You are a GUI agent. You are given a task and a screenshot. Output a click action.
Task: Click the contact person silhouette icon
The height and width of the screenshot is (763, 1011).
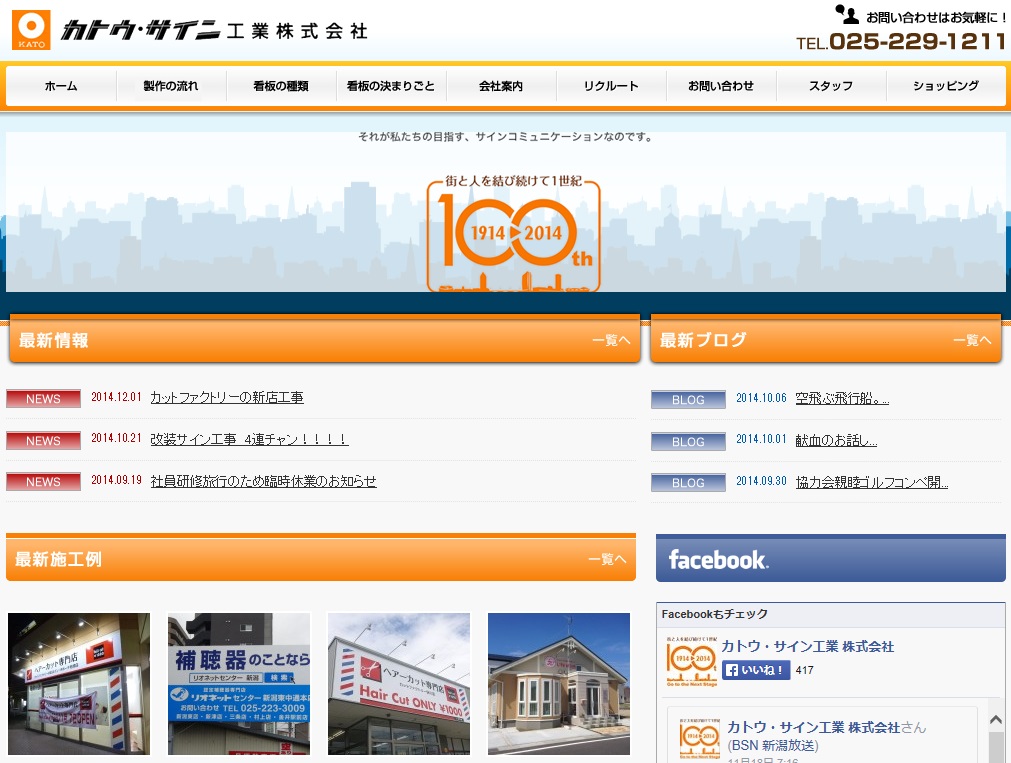coord(847,15)
